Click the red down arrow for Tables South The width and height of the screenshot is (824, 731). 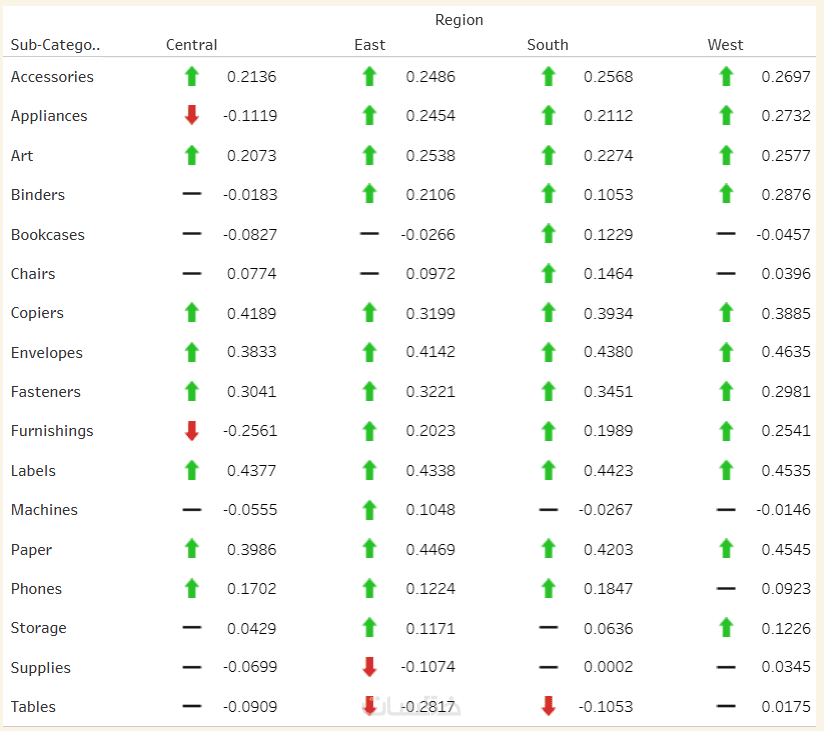(548, 707)
